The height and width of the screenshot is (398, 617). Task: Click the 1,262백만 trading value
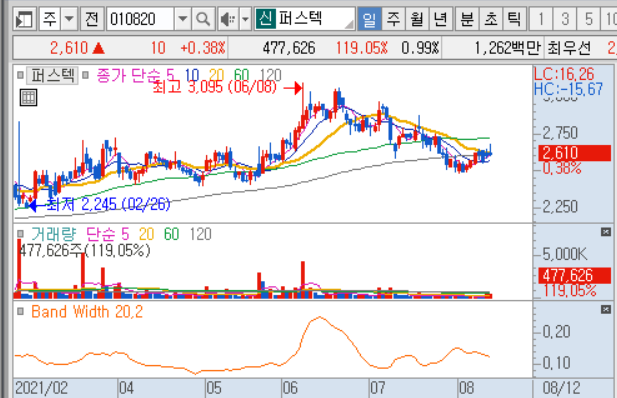click(x=508, y=48)
